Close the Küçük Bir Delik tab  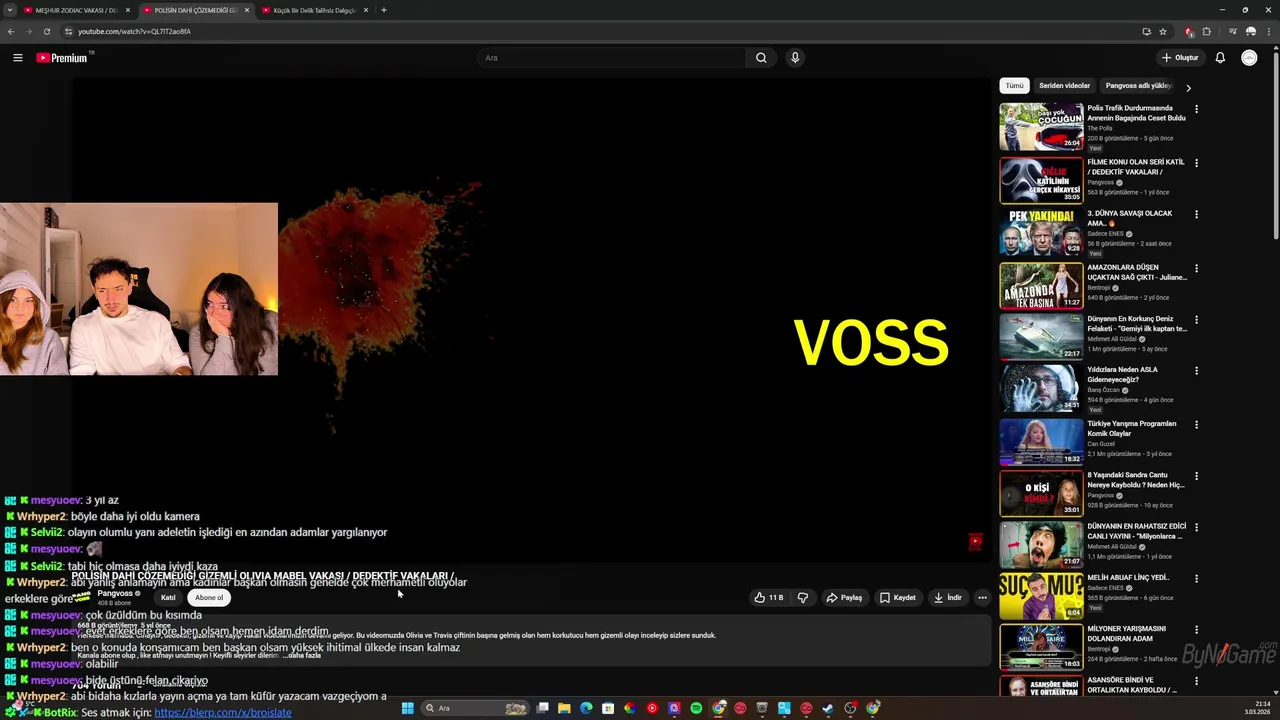pyautogui.click(x=366, y=10)
